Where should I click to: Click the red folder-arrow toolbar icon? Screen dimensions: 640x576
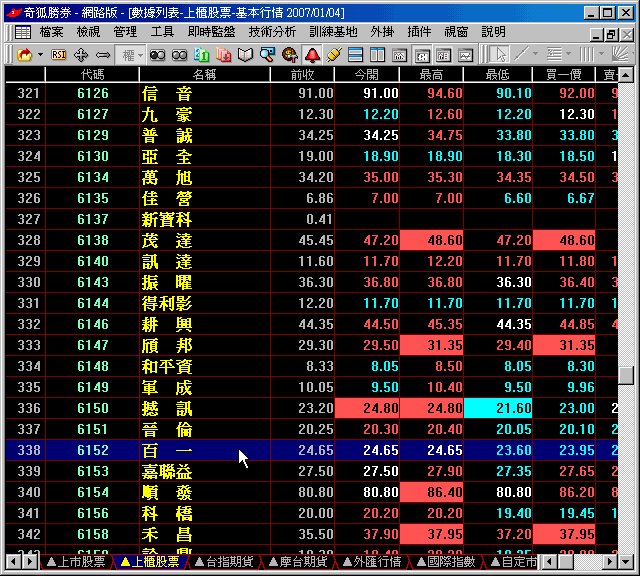click(24, 55)
